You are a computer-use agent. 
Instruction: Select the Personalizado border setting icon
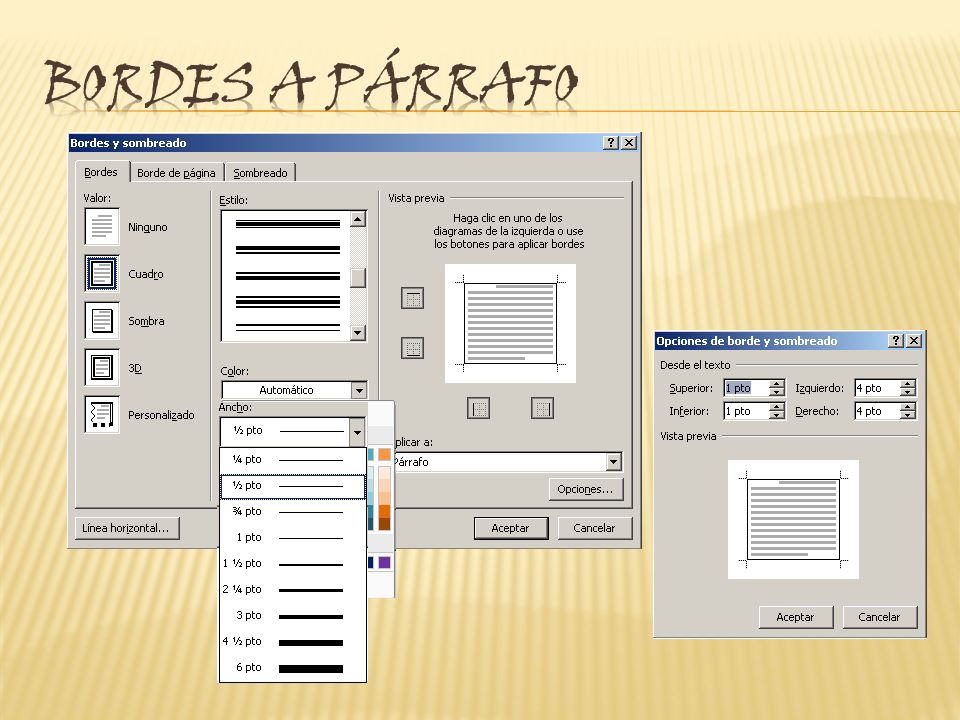point(102,414)
